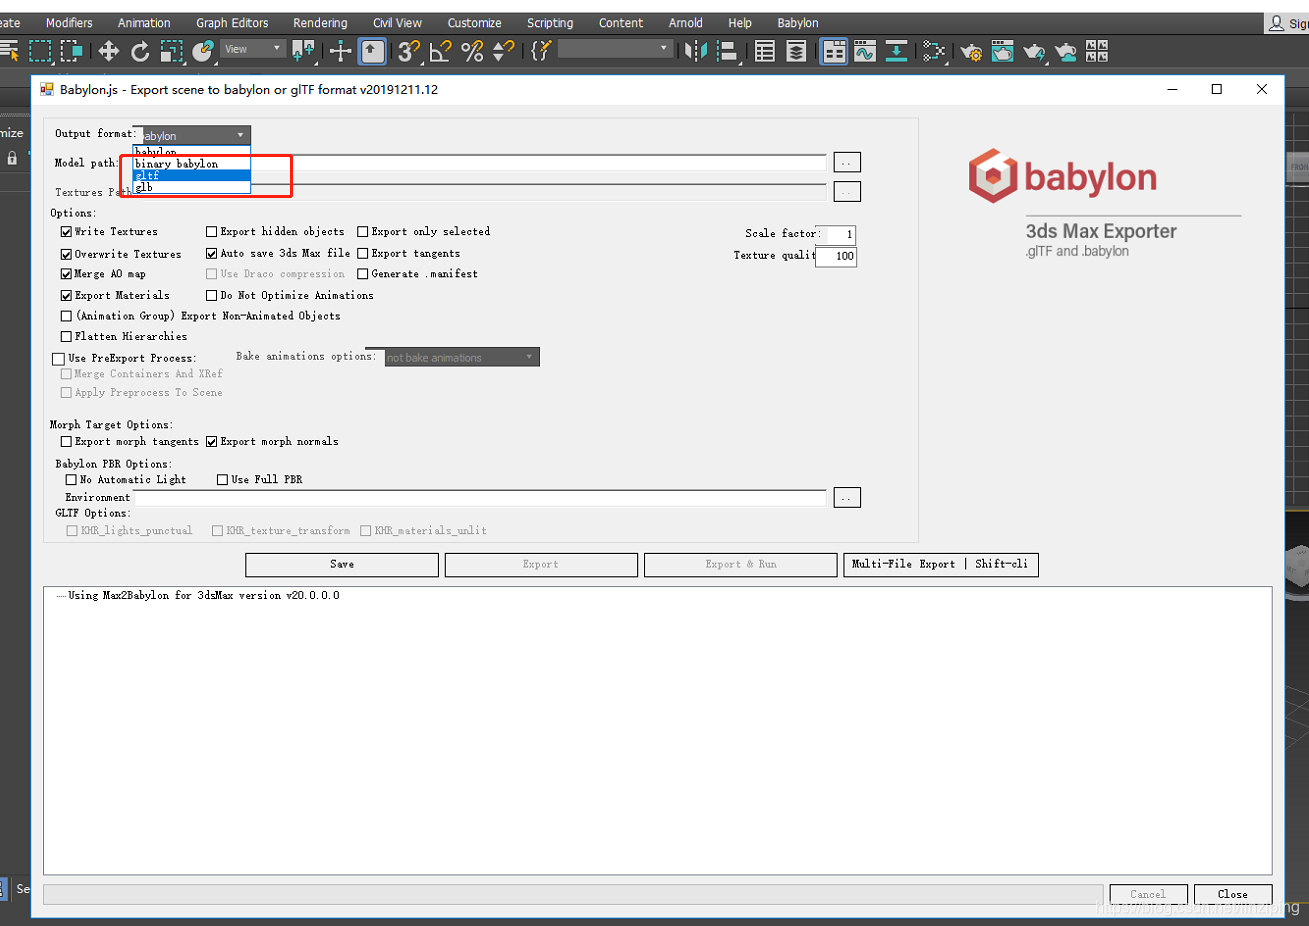This screenshot has height=926, width=1309.
Task: Toggle the Ribbon display
Action: 834,51
